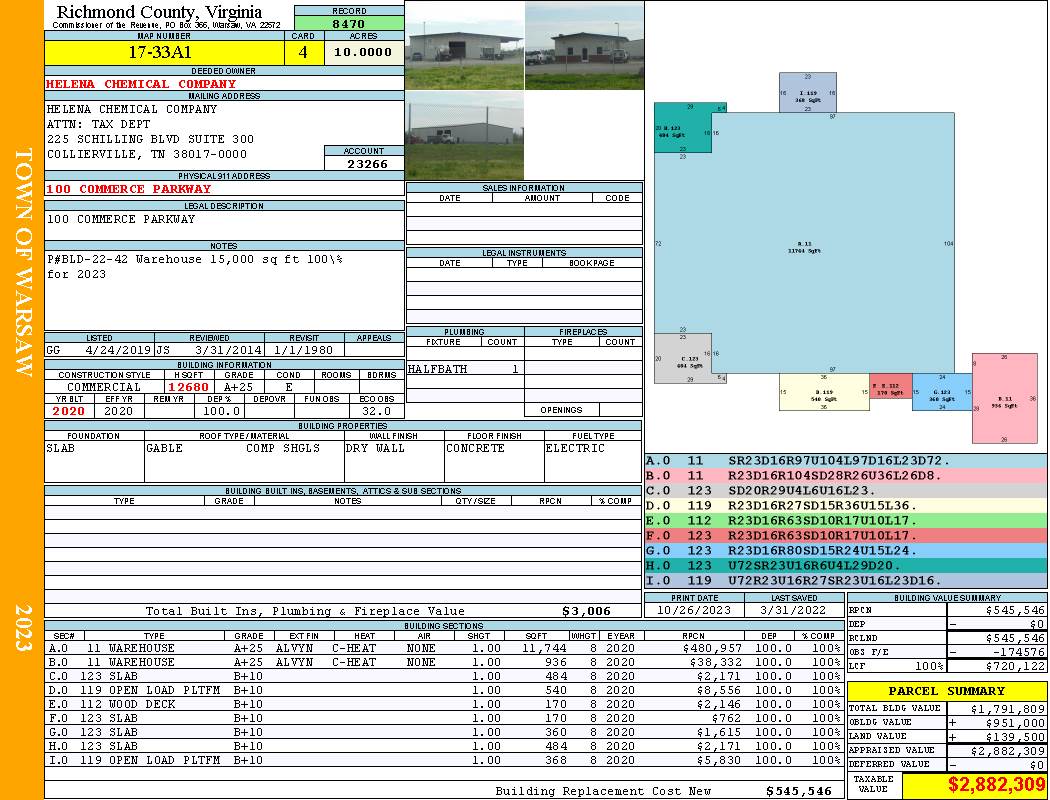Click the H SQFT value 12680

[188, 386]
